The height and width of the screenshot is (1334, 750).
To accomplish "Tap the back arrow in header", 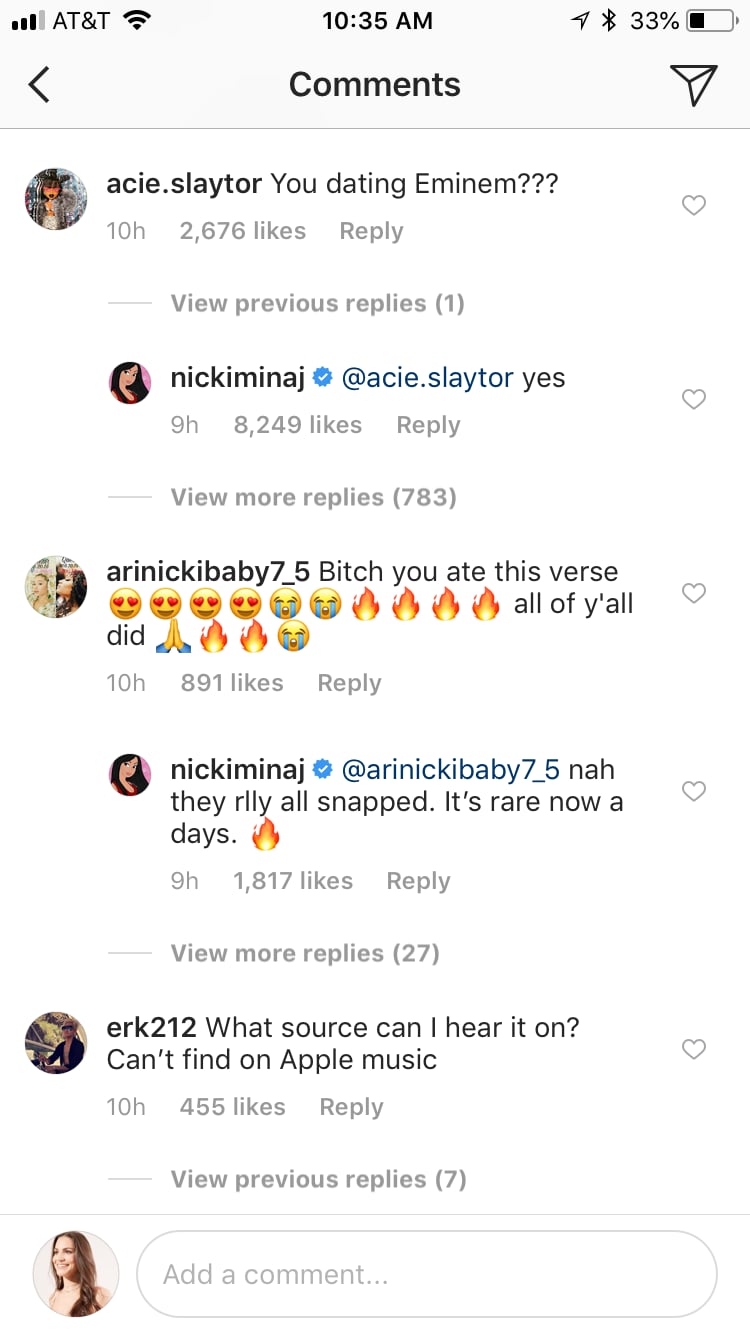I will 39,85.
